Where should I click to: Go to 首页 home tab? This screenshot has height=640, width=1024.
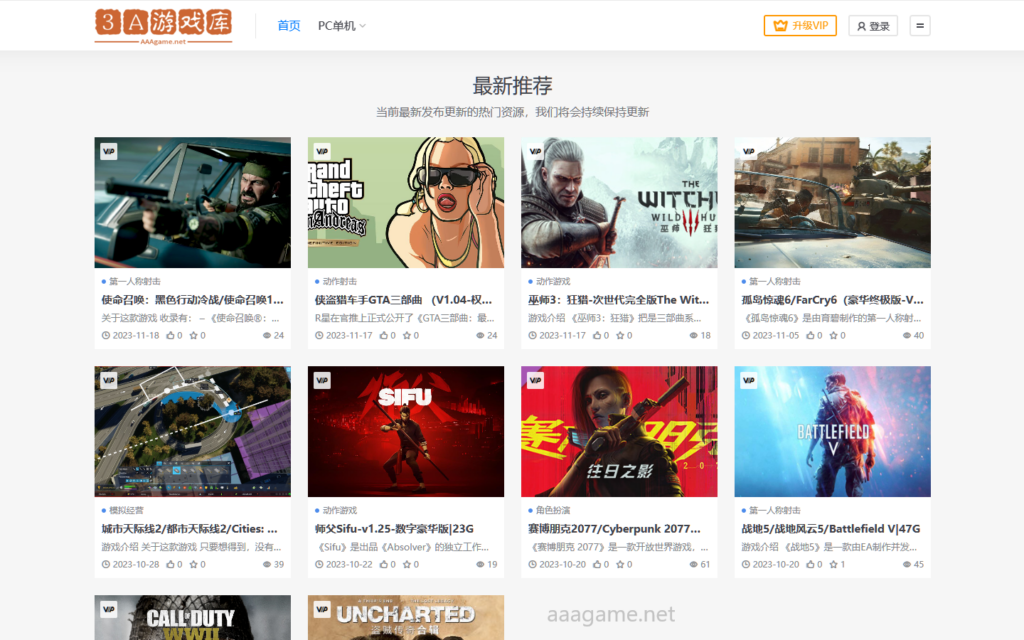(289, 25)
